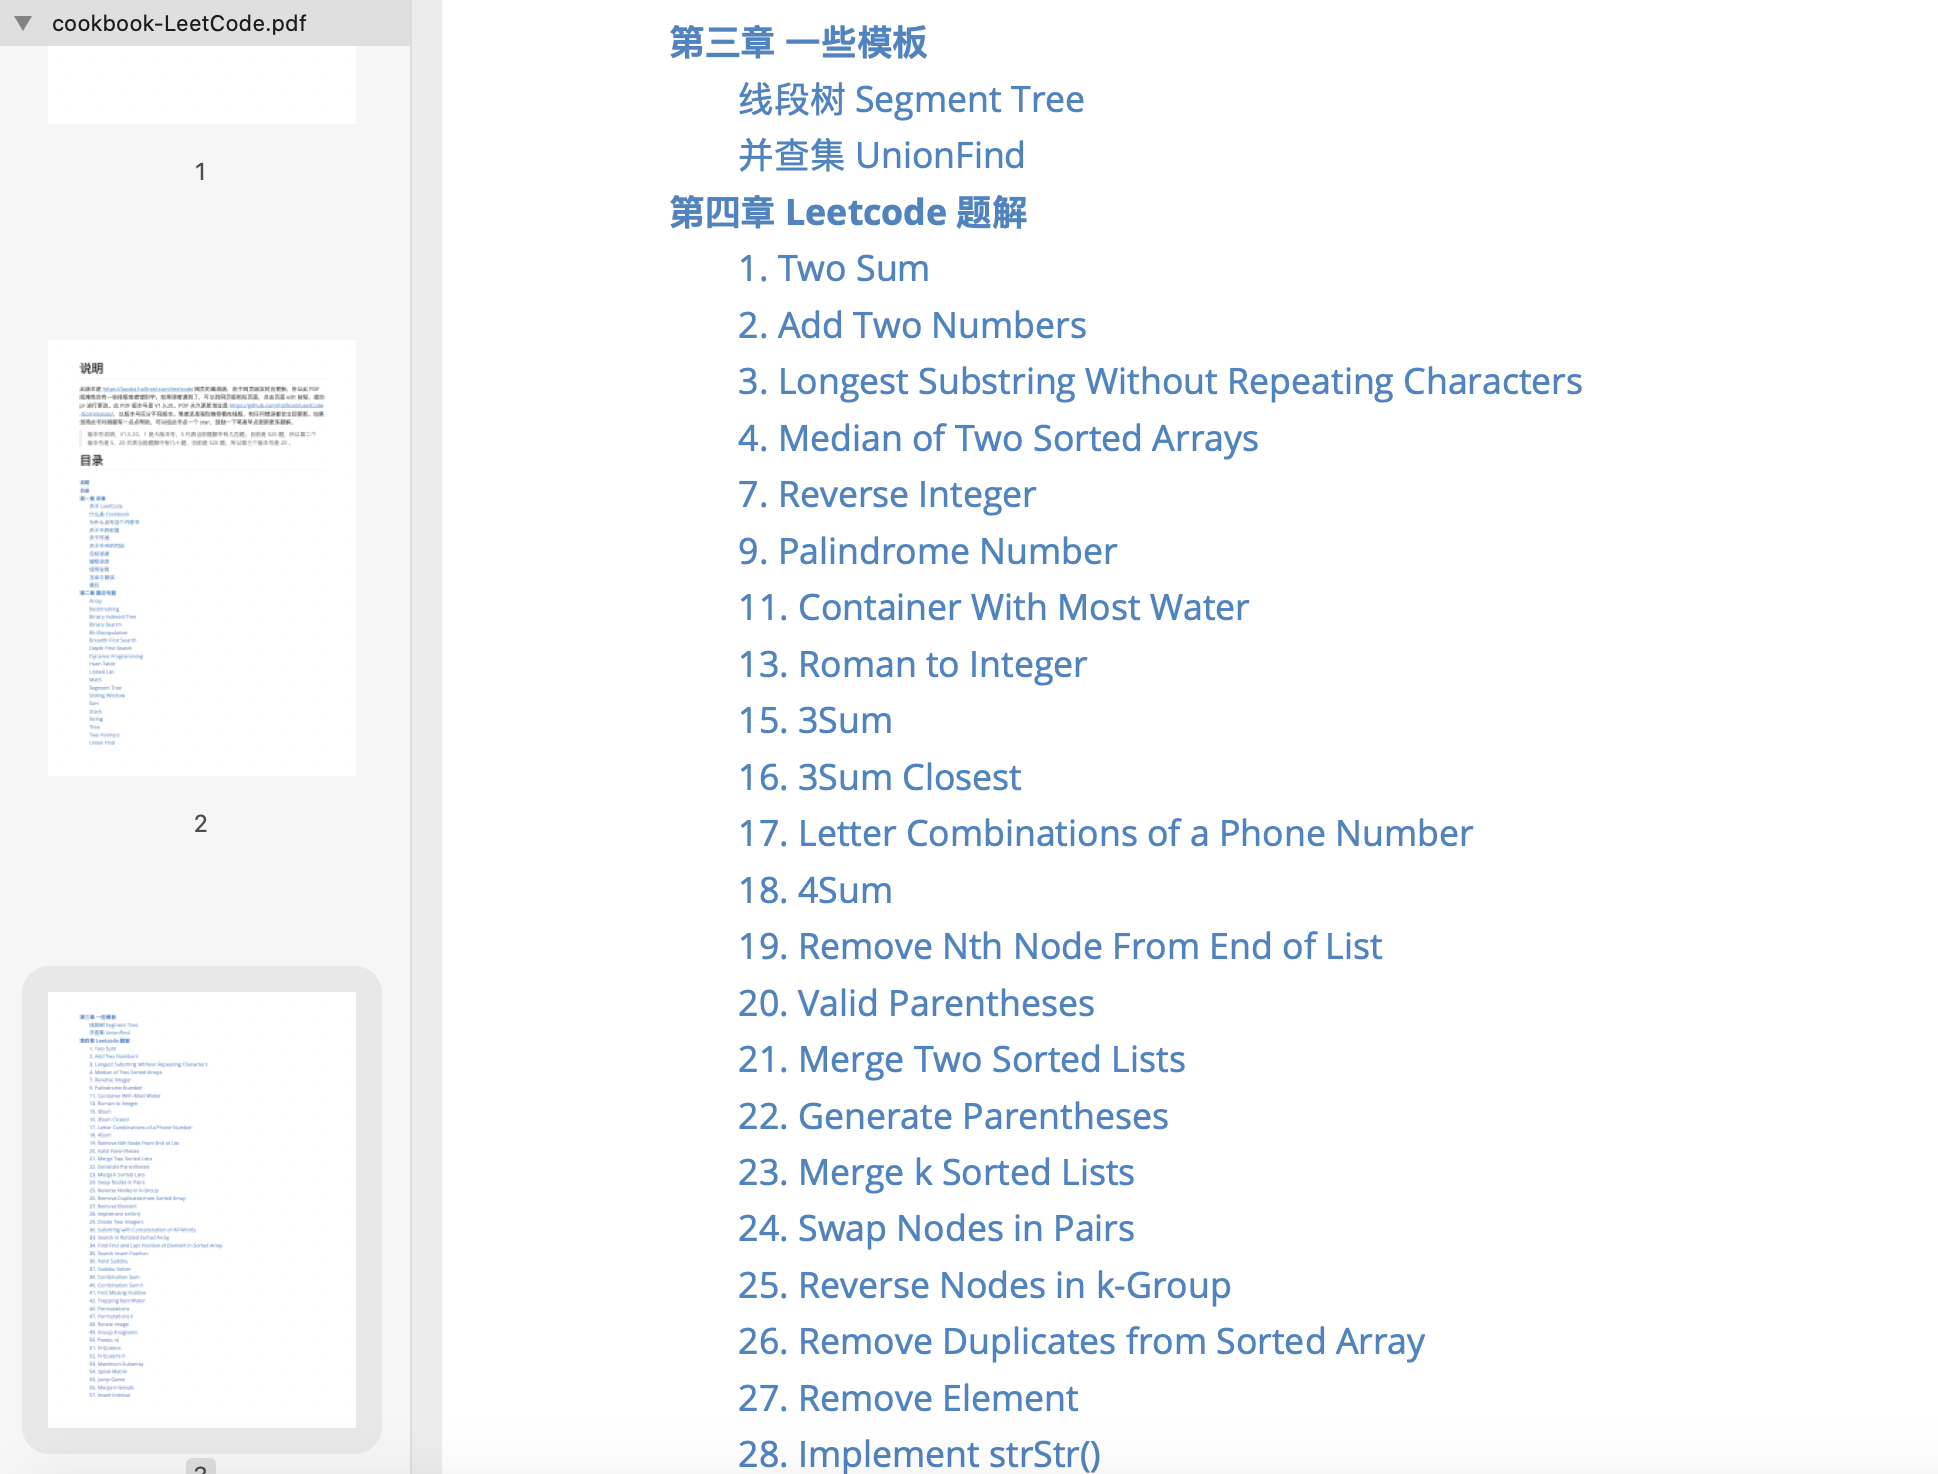Open 19. Remove Nth Node From End of List
1938x1474 pixels.
pyautogui.click(x=1060, y=947)
